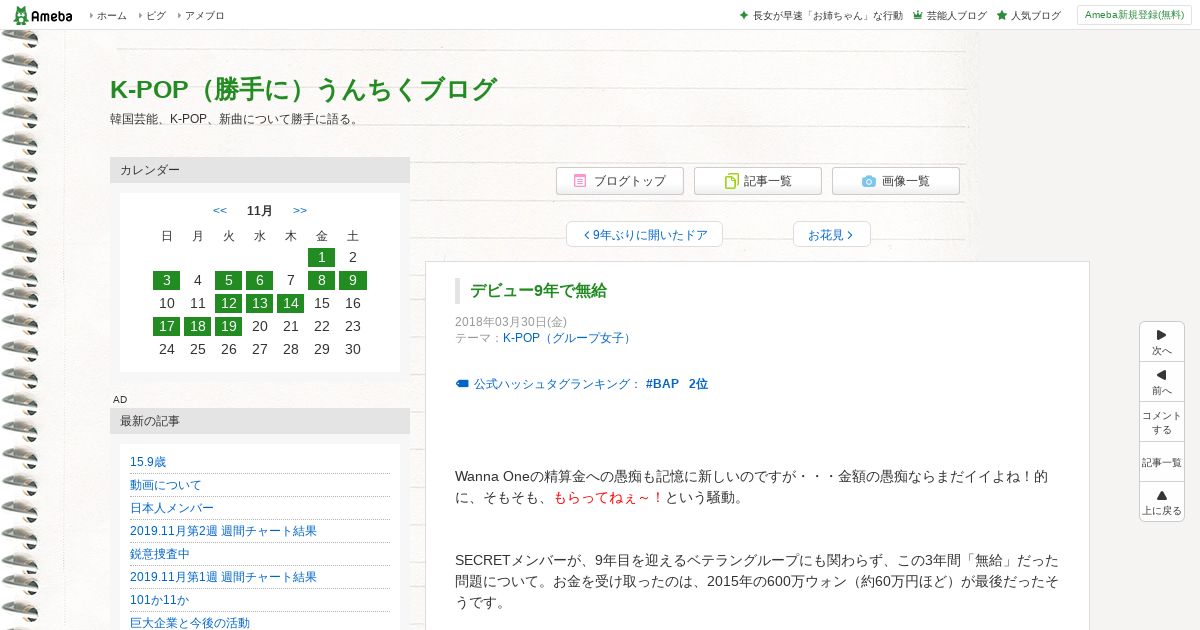
Task: Click 上に戻る back-to-top button
Action: pyautogui.click(x=1162, y=502)
